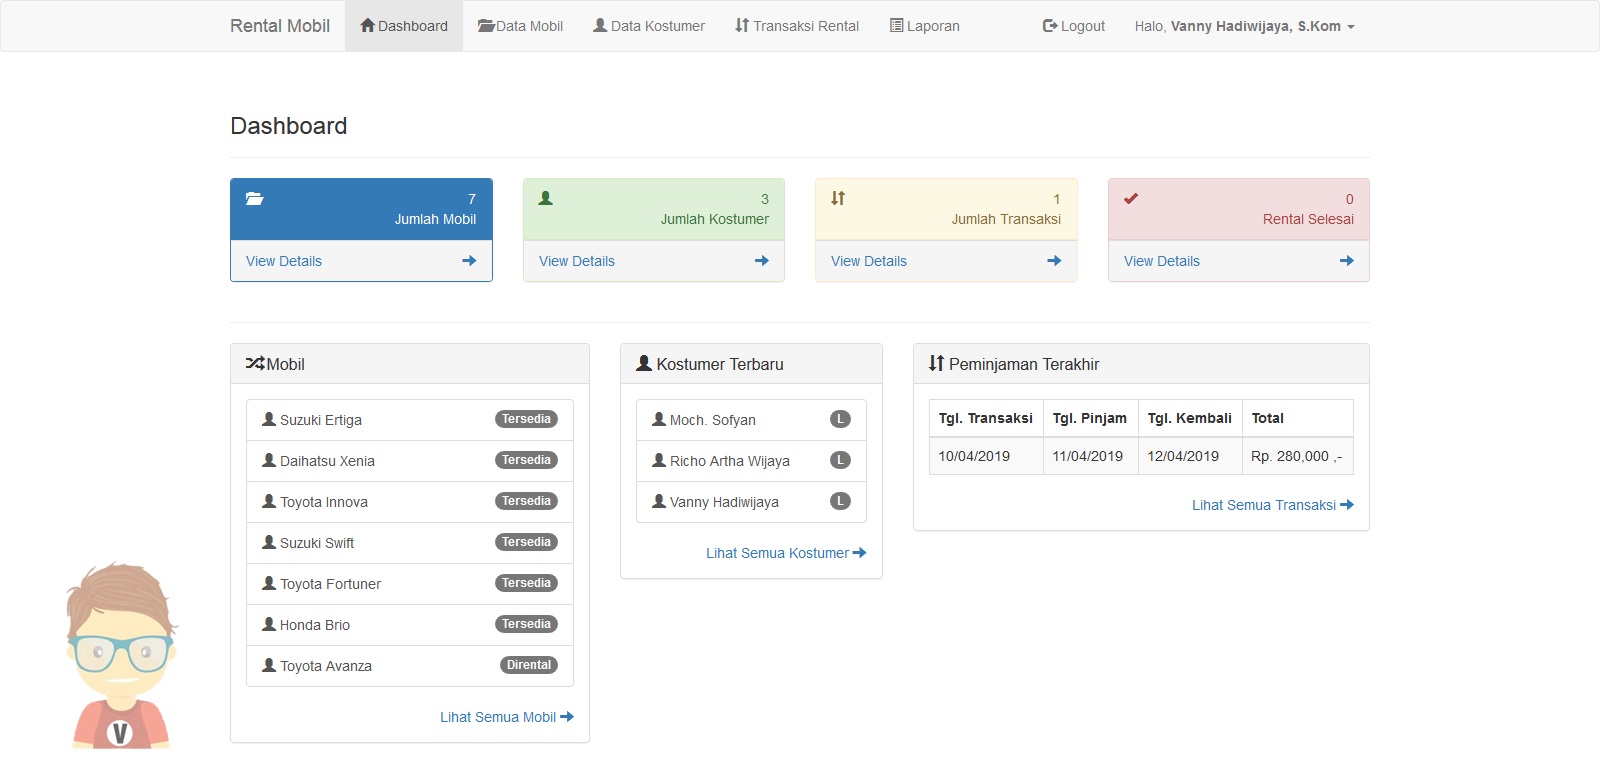Screen dimensions: 1600x784
Task: Open Lihat Semua Kostumer link
Action: 785,553
